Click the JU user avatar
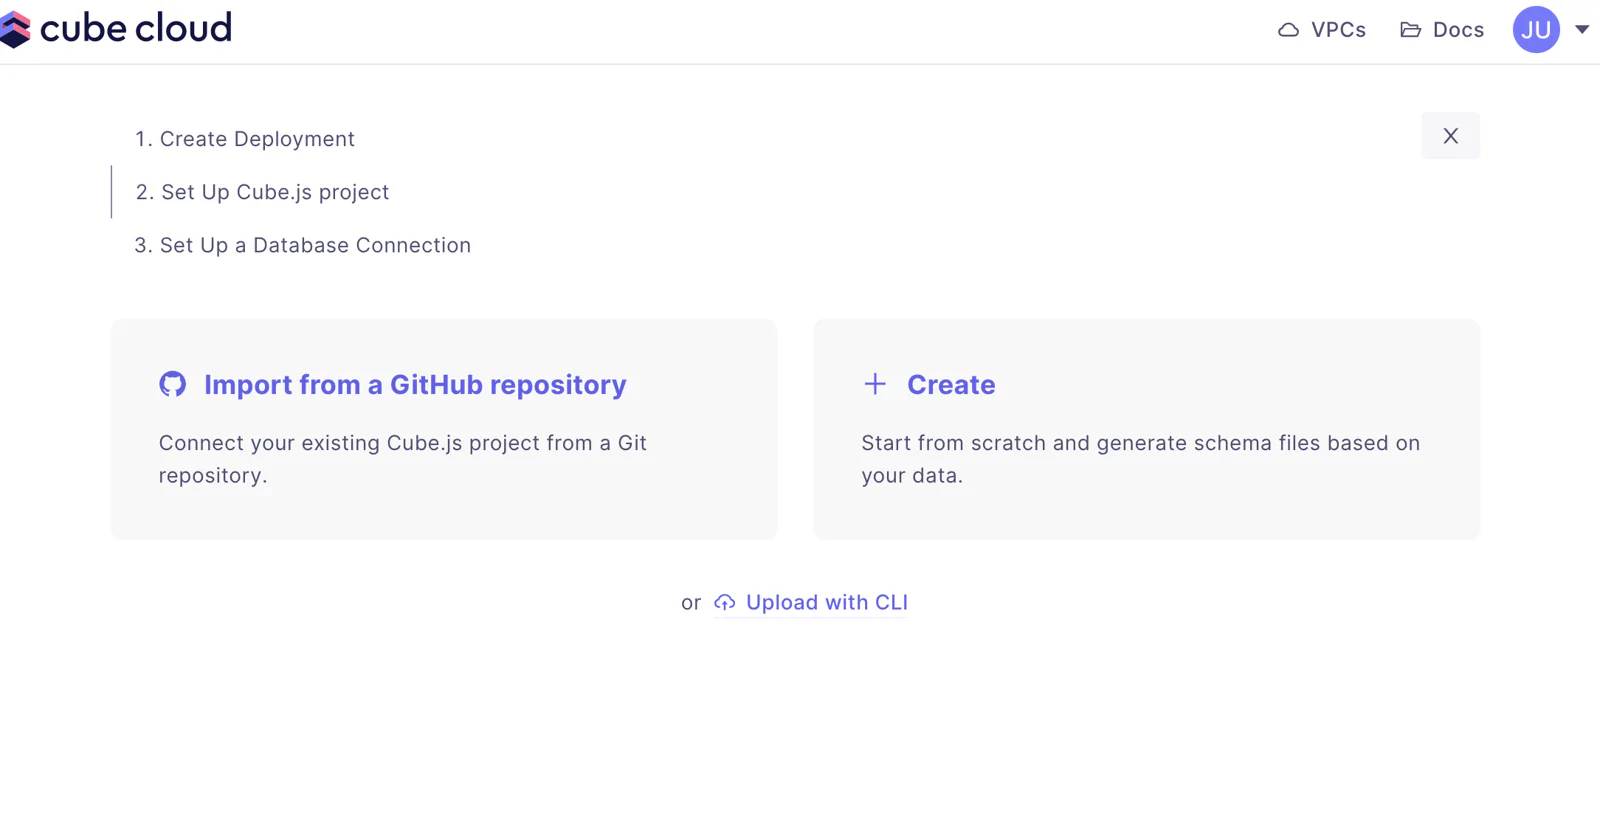This screenshot has width=1600, height=822. 1536,30
